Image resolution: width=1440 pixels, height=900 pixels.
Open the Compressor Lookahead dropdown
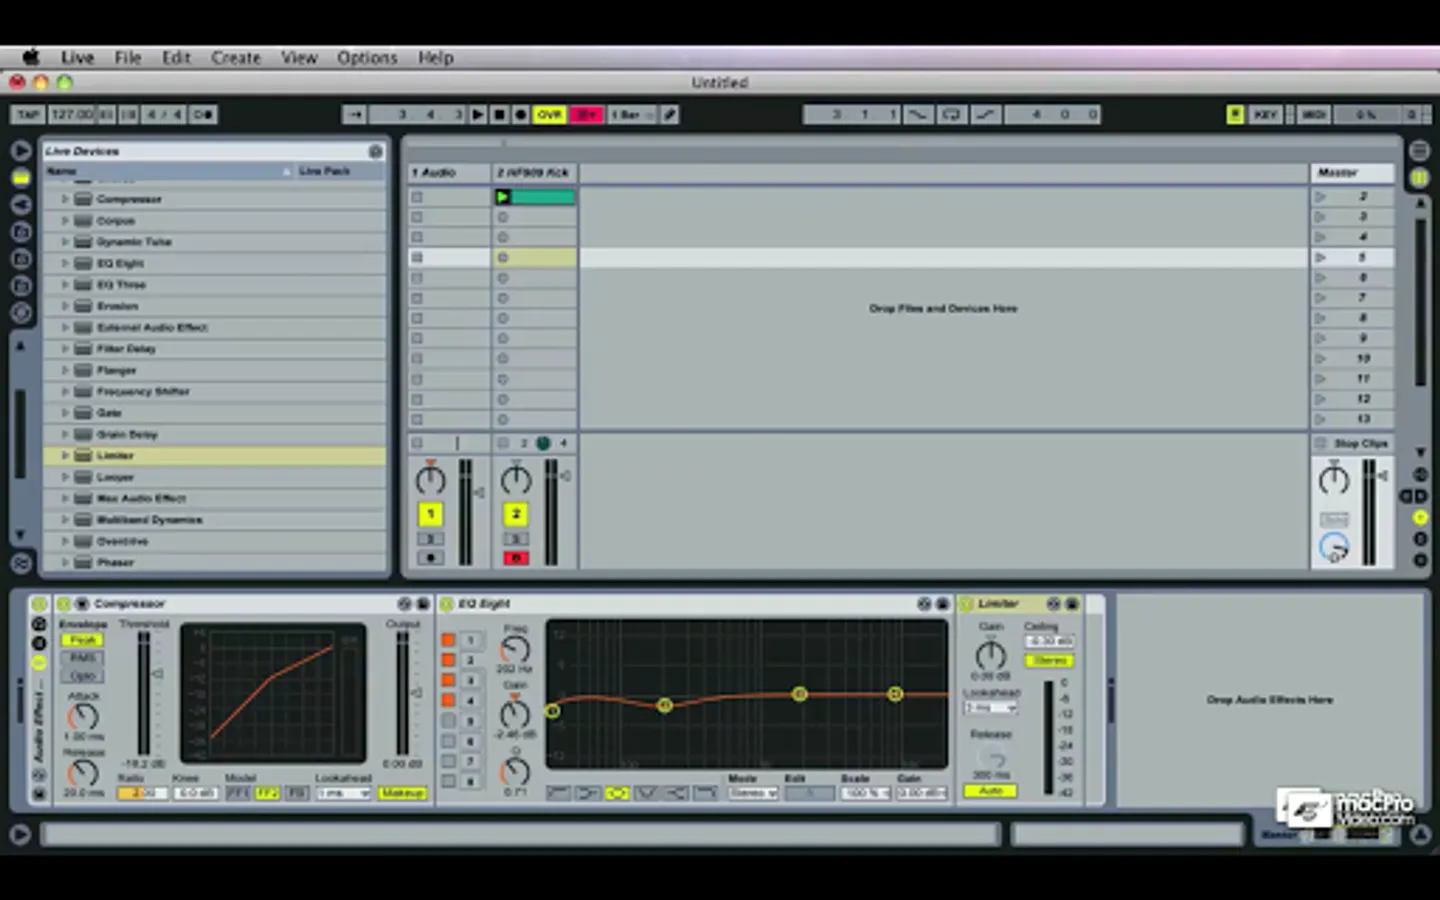point(343,793)
